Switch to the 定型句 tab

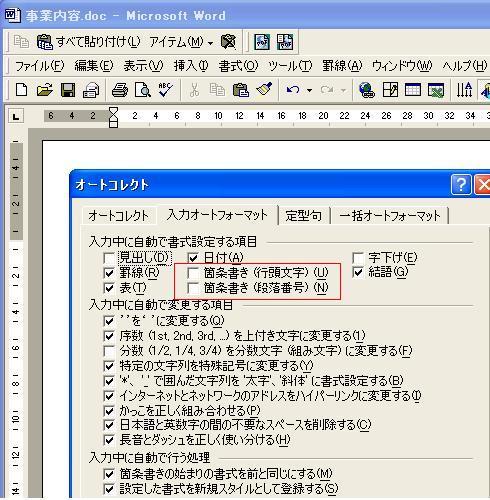pyautogui.click(x=303, y=216)
